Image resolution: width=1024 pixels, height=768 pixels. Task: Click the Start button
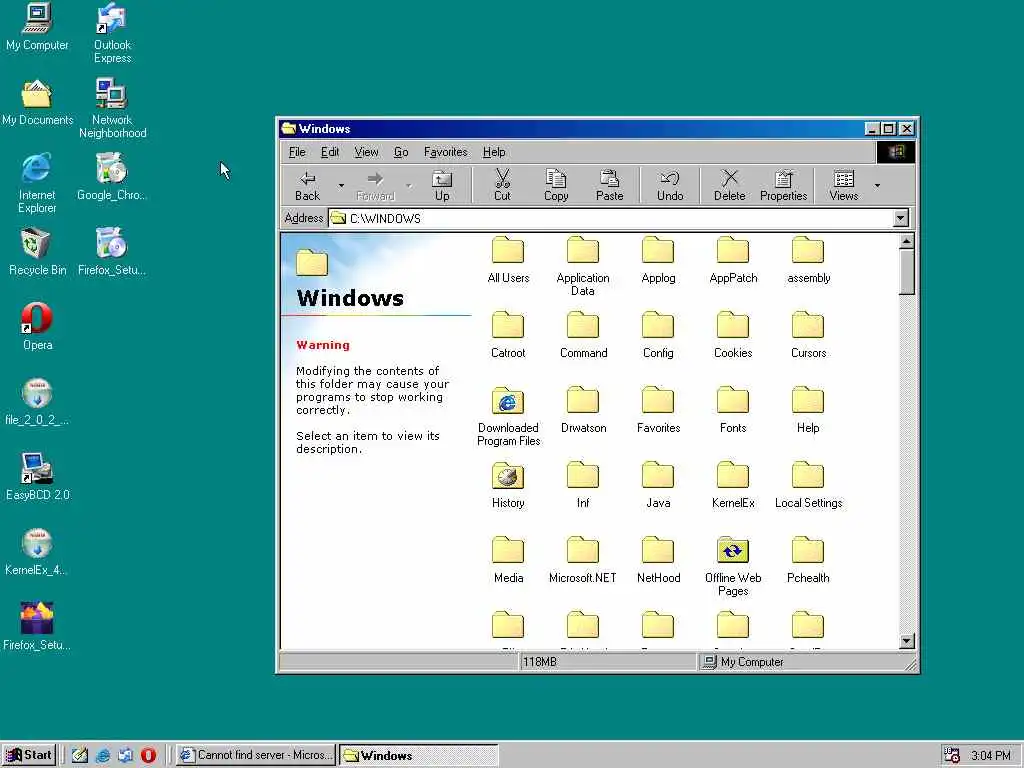[29, 755]
